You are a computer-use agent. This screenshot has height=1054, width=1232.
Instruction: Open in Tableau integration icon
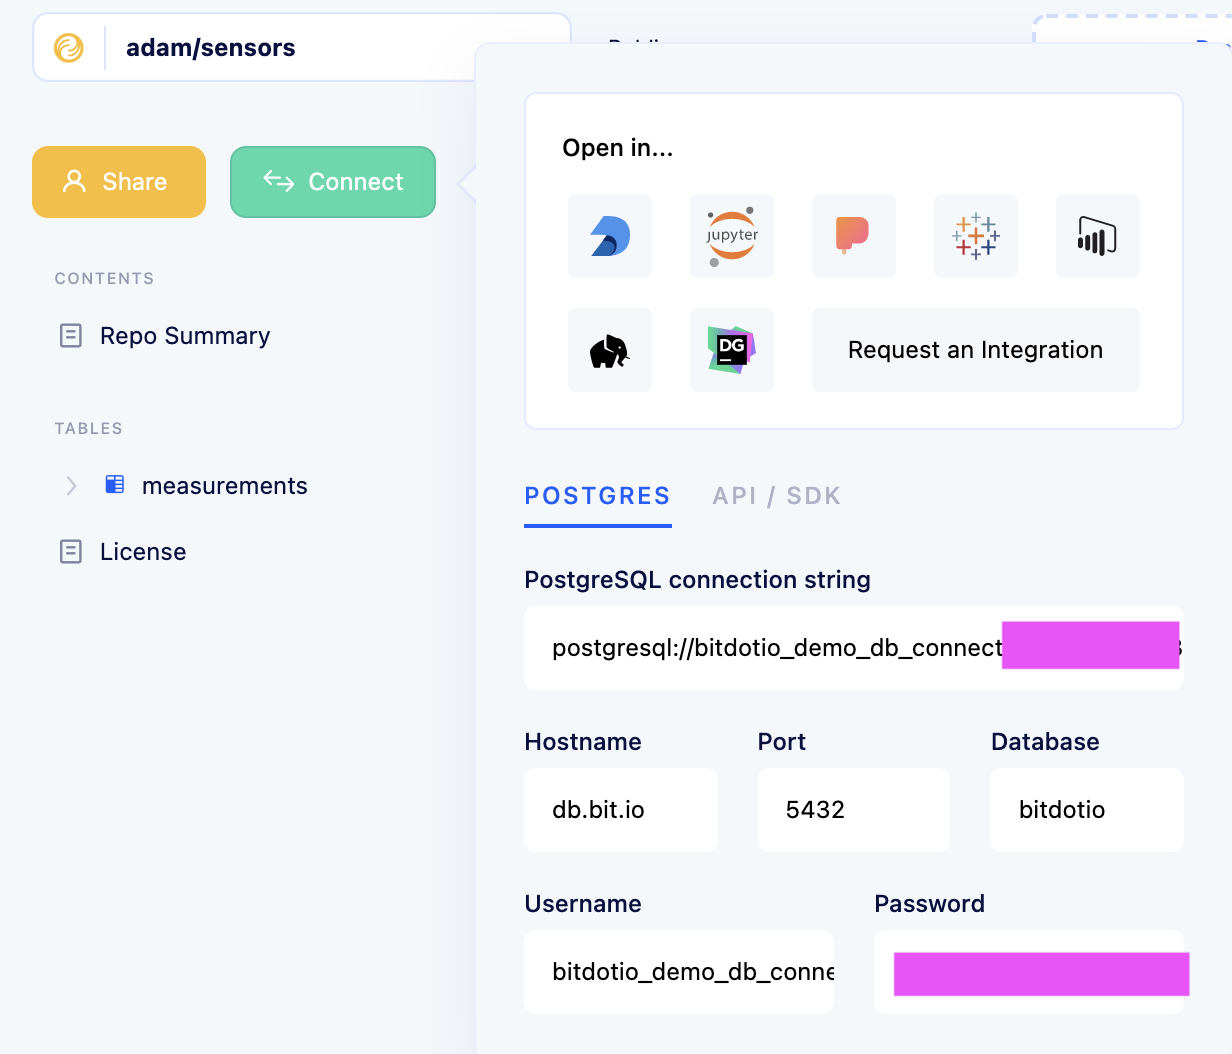tap(976, 236)
